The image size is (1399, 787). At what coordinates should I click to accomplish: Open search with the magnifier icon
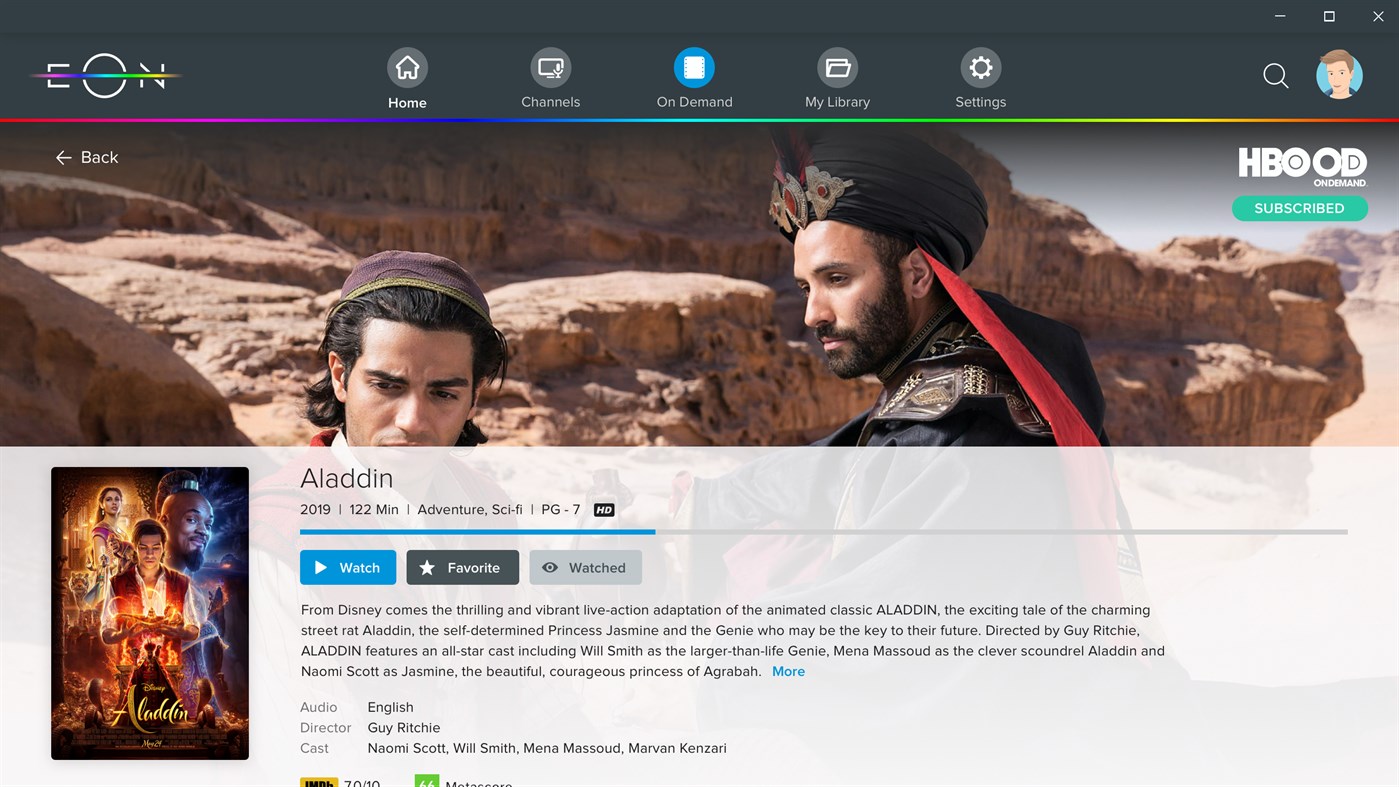point(1276,75)
